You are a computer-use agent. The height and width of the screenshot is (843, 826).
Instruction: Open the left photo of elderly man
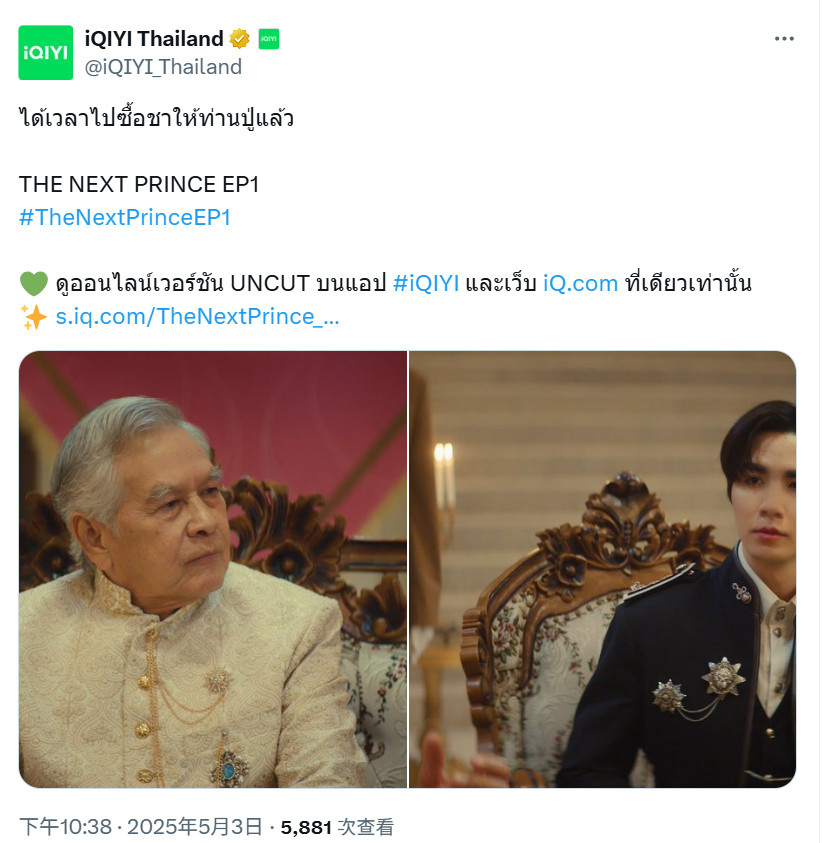tap(213, 569)
